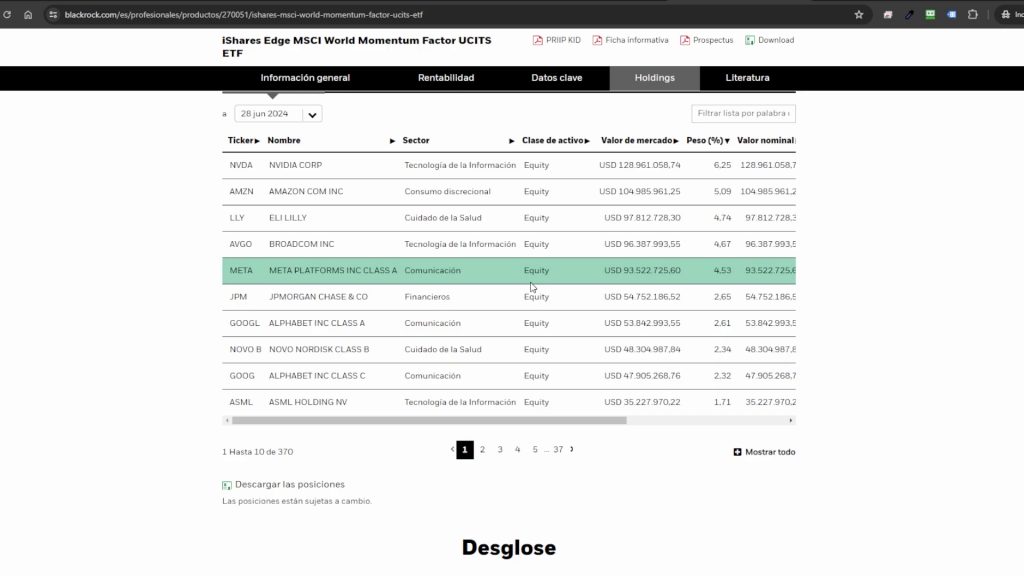Sort holdings by Ticker column
The image size is (1024, 576).
[x=244, y=140]
